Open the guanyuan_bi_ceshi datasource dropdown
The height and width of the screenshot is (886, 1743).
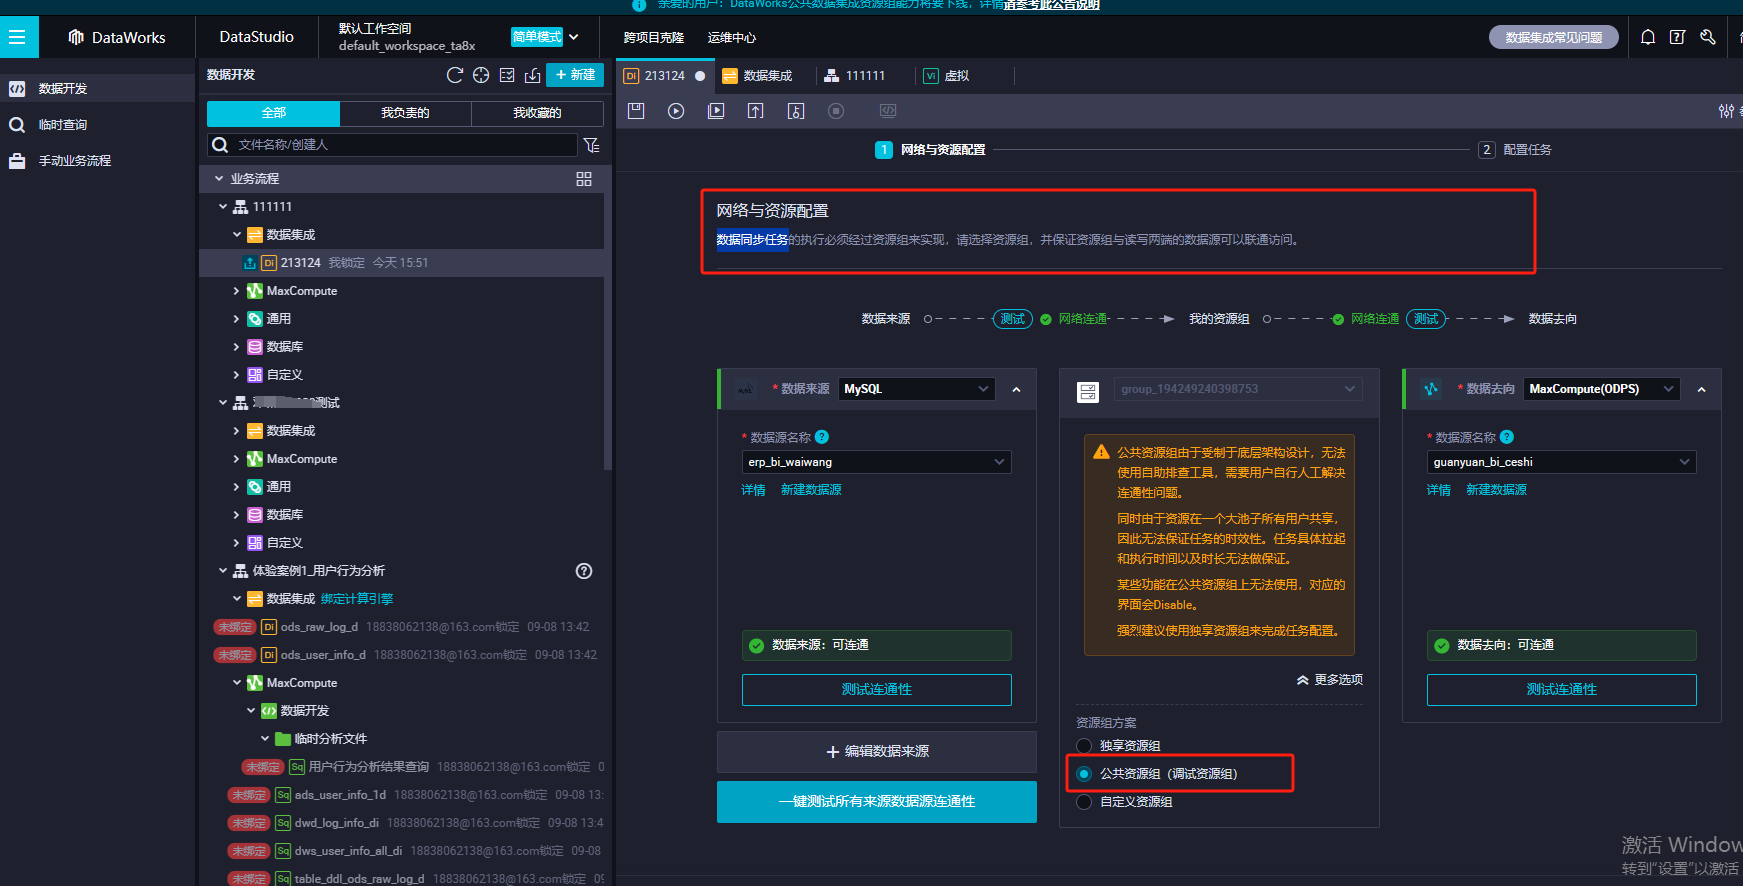pyautogui.click(x=1561, y=462)
